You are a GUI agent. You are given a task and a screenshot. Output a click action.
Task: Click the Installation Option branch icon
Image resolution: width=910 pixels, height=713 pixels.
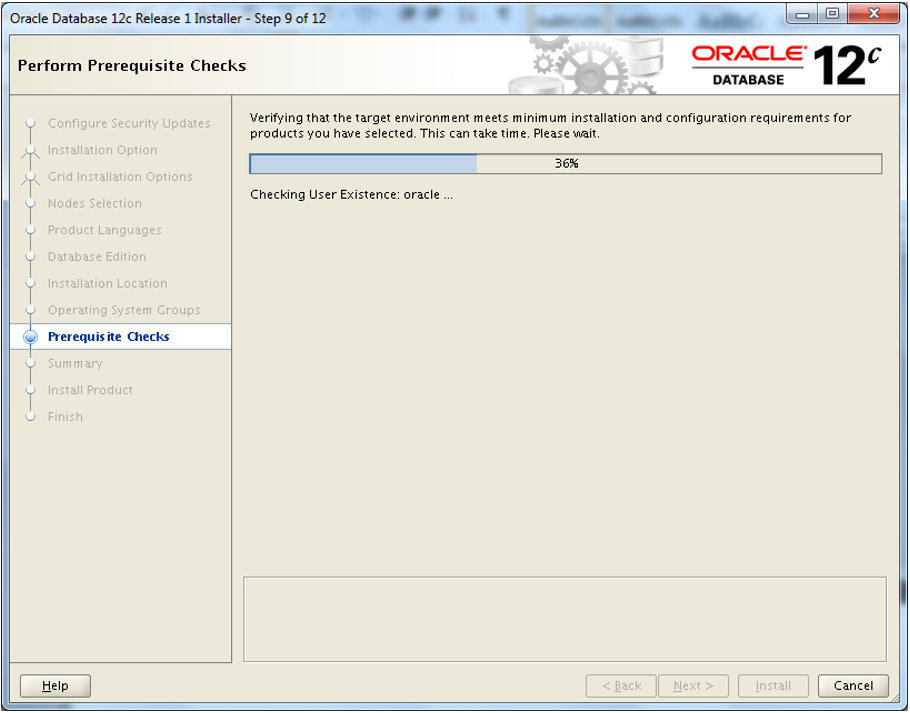click(x=30, y=151)
